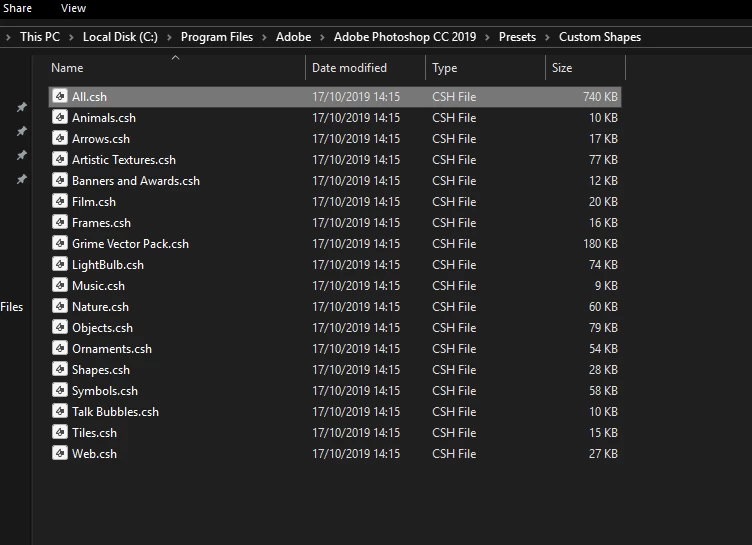Select the Web.csh file name
752x545 pixels.
tap(94, 454)
